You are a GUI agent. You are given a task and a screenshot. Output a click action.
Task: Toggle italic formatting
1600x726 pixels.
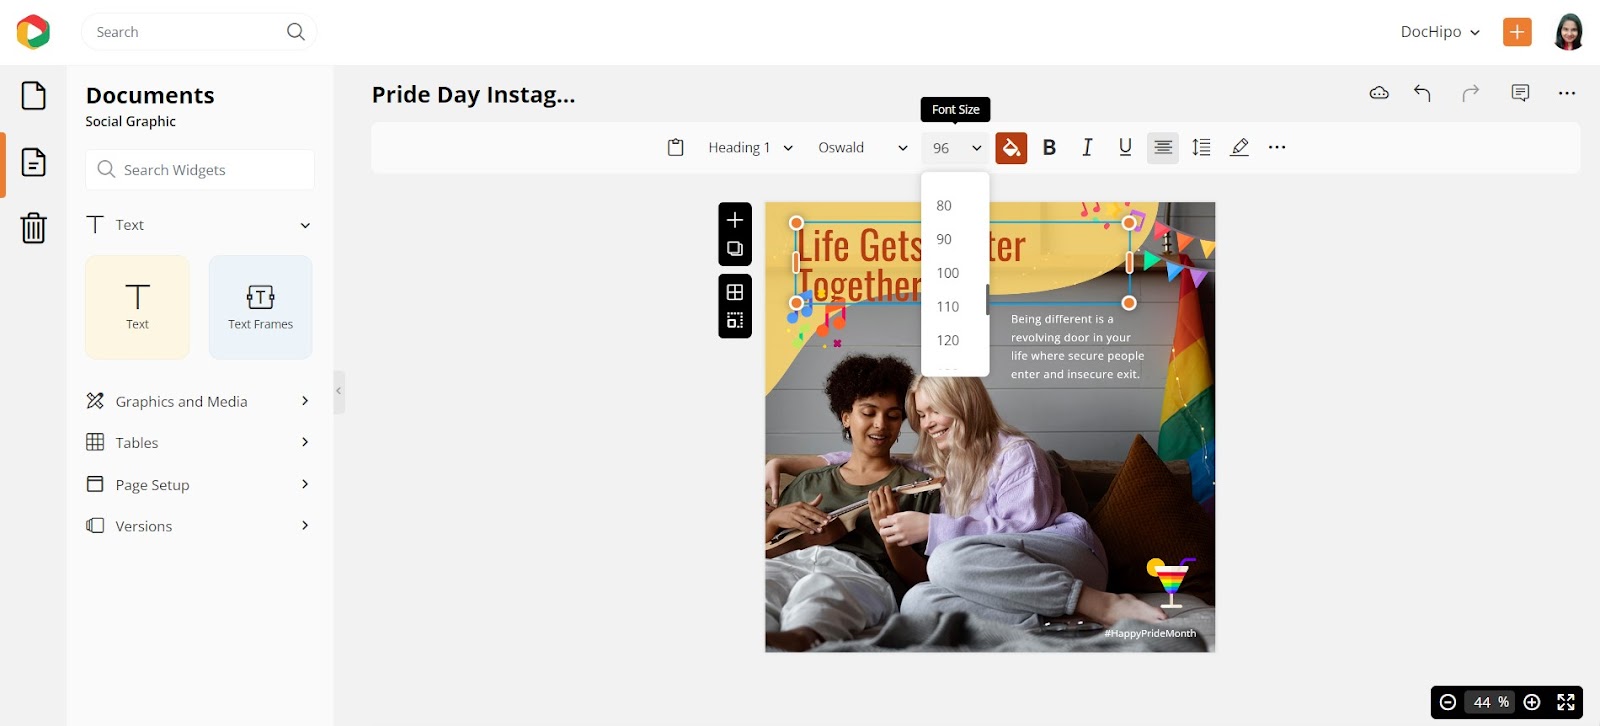tap(1087, 148)
